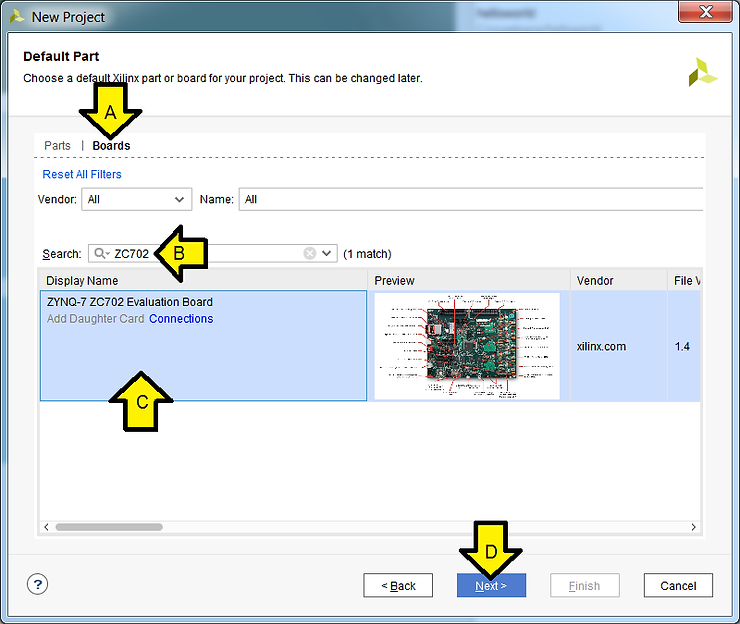Expand the search history dropdown arrow
This screenshot has height=624, width=740.
[x=327, y=254]
